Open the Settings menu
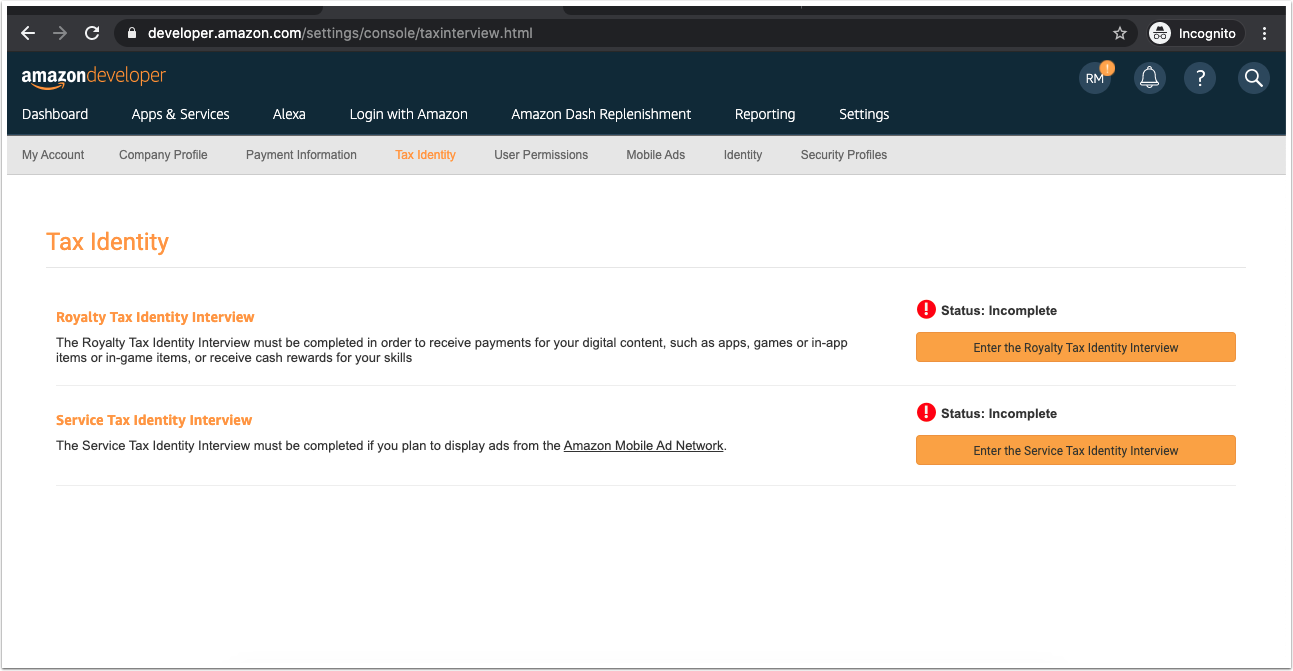This screenshot has width=1293, height=671. click(864, 114)
